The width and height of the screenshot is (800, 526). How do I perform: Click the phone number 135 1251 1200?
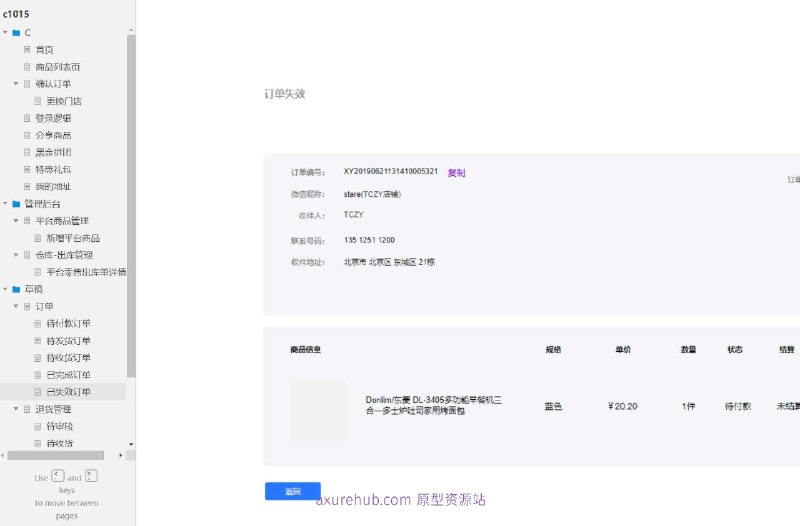click(x=369, y=240)
